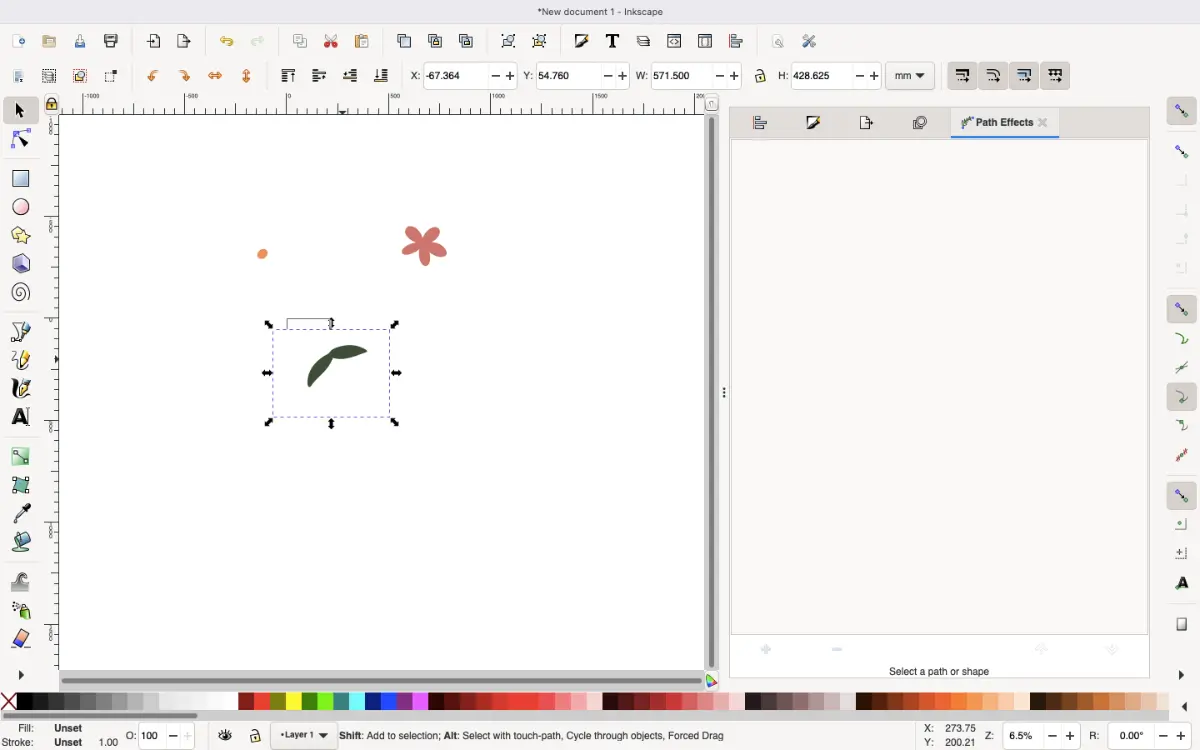The height and width of the screenshot is (750, 1200).
Task: Click the plus button to add a path effect
Action: pyautogui.click(x=765, y=649)
